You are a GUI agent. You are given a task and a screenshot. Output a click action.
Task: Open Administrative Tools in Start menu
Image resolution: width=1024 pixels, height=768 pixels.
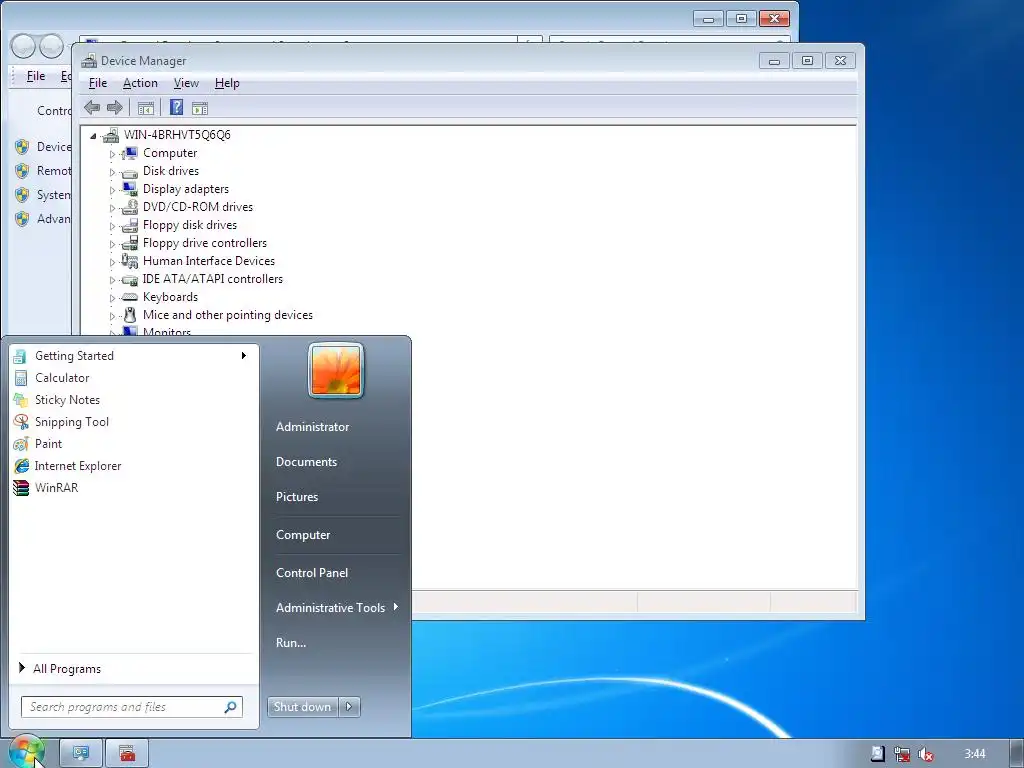pyautogui.click(x=337, y=607)
